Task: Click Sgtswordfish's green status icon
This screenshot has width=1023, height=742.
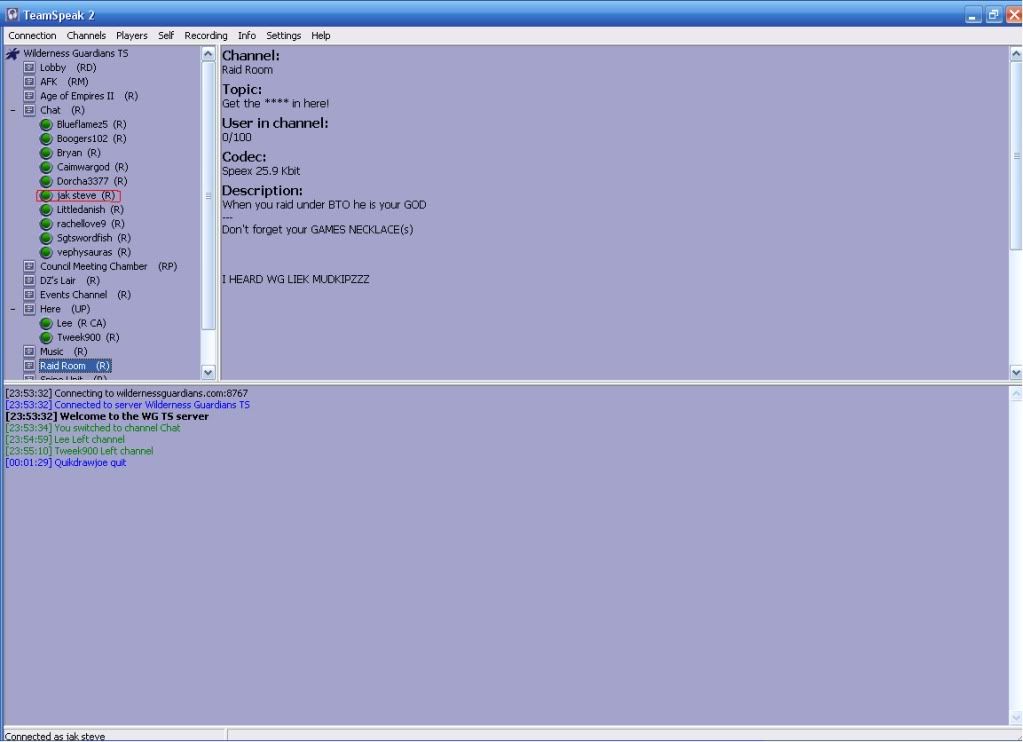Action: point(46,238)
